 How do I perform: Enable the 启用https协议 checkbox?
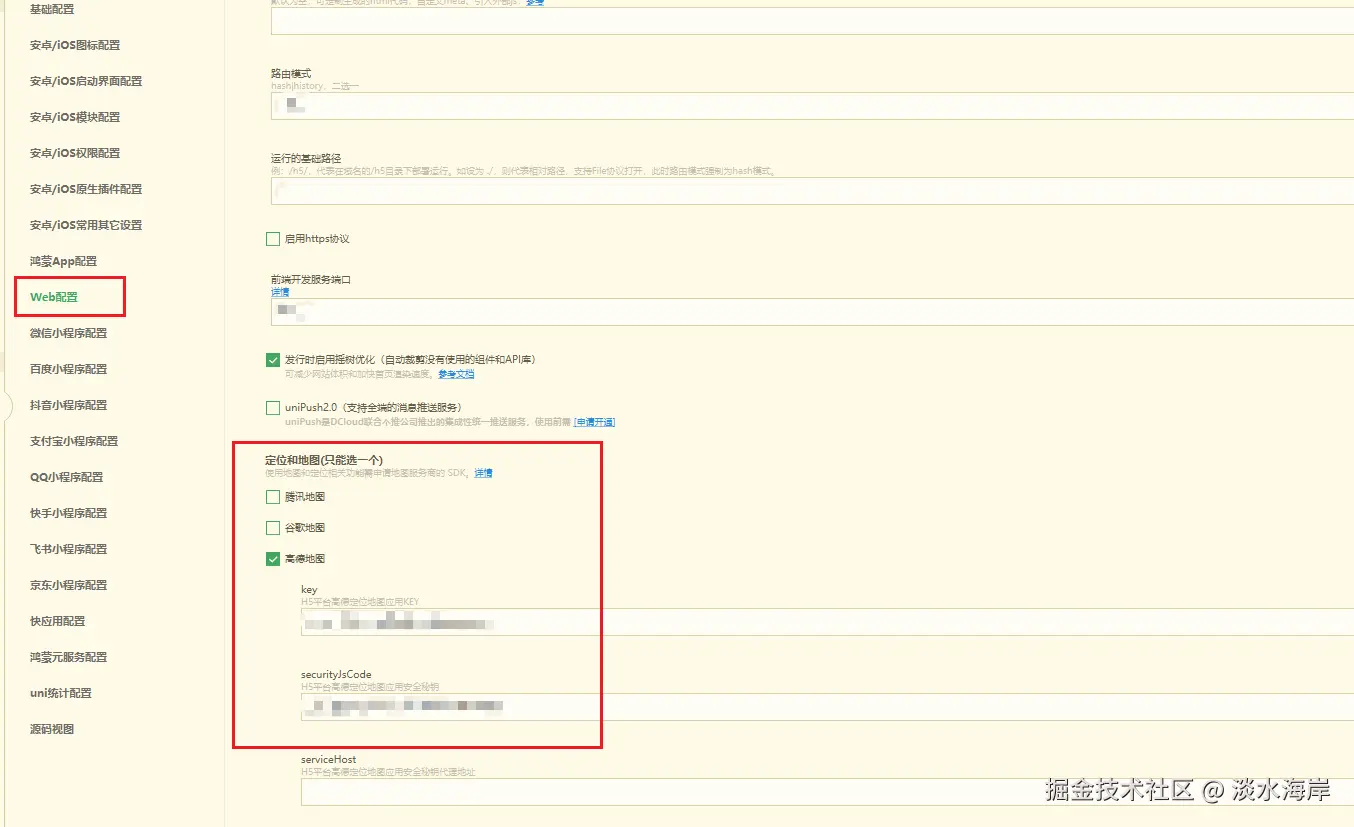click(273, 239)
